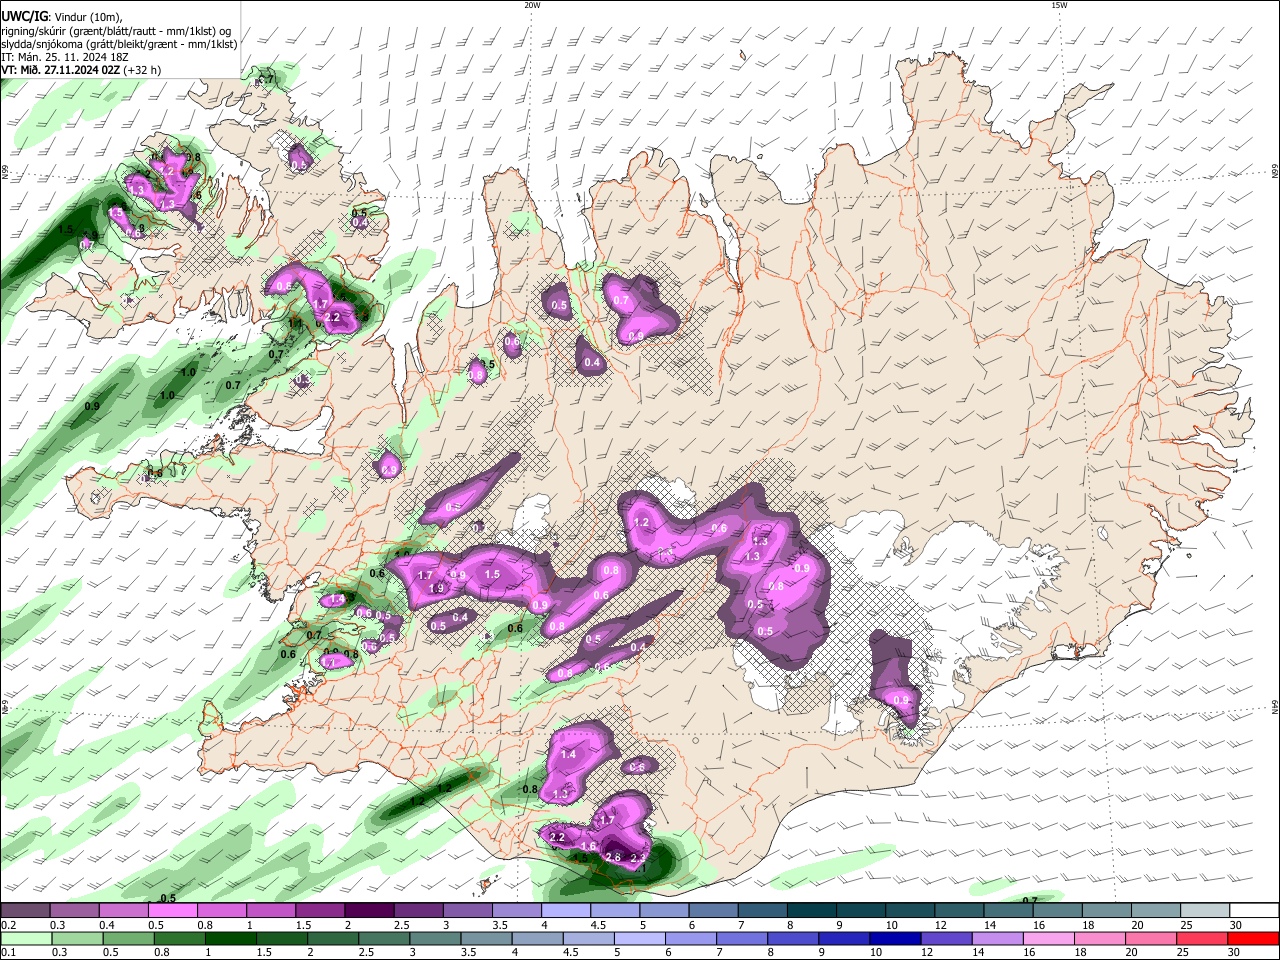Click the 20W longitude label

click(x=532, y=5)
